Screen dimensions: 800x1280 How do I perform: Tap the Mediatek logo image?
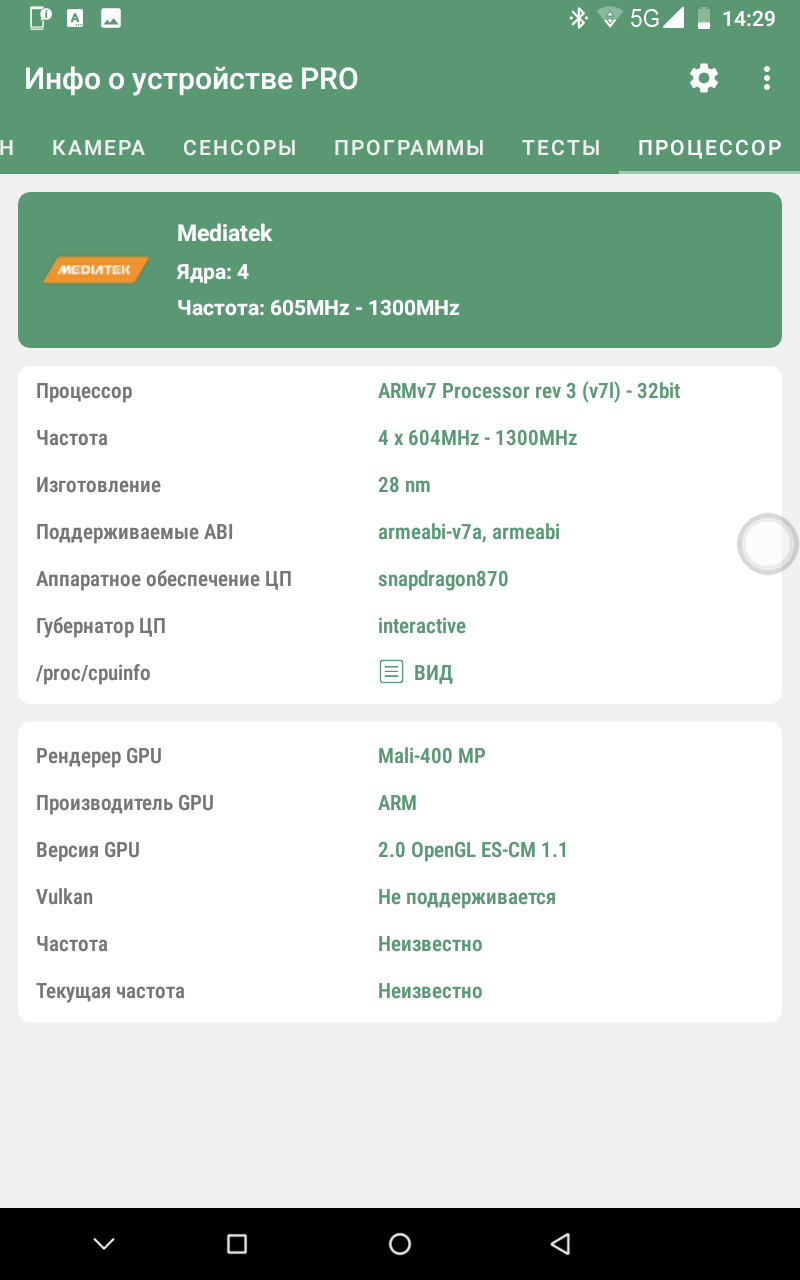point(96,270)
